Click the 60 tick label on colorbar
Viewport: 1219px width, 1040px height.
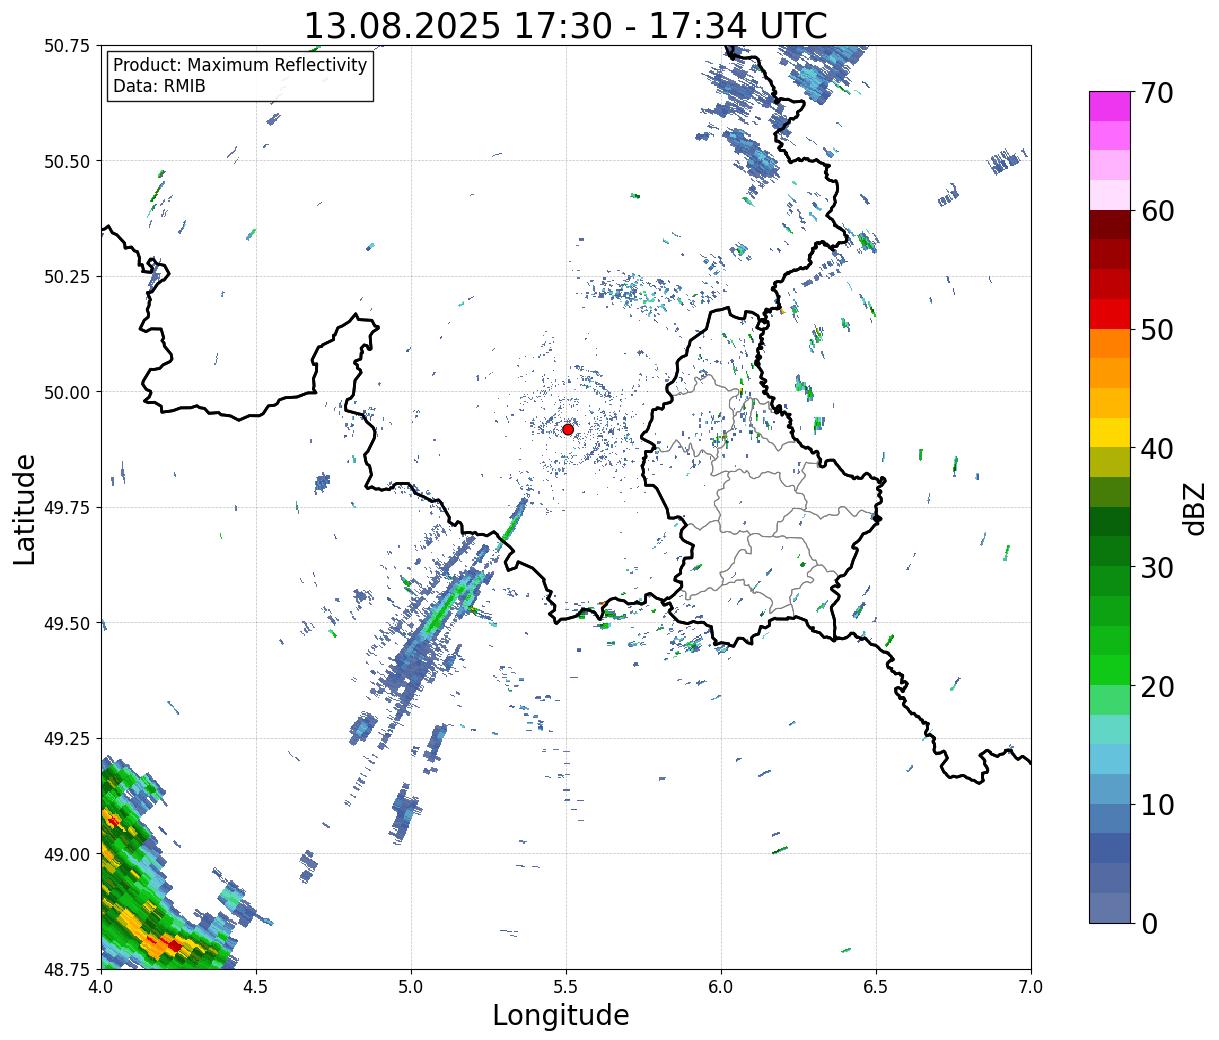[1155, 211]
